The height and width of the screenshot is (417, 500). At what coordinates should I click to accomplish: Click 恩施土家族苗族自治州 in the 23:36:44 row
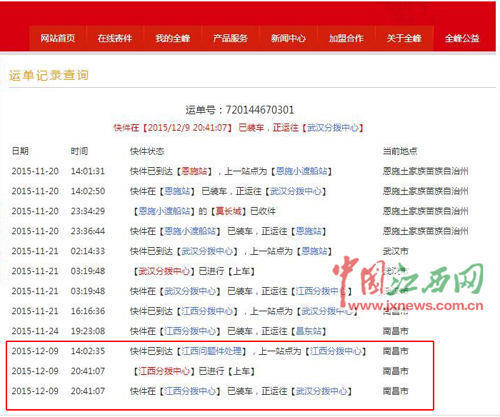click(x=425, y=231)
